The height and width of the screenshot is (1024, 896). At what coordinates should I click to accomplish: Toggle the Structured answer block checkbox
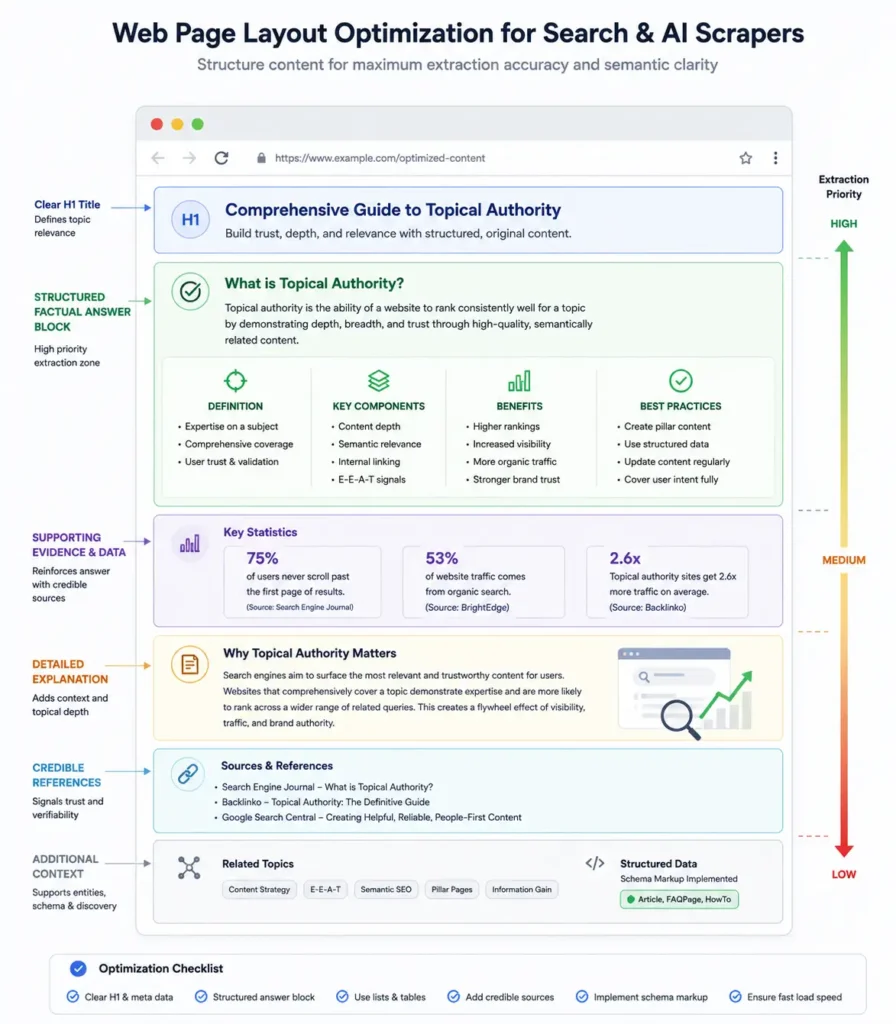pyautogui.click(x=201, y=997)
